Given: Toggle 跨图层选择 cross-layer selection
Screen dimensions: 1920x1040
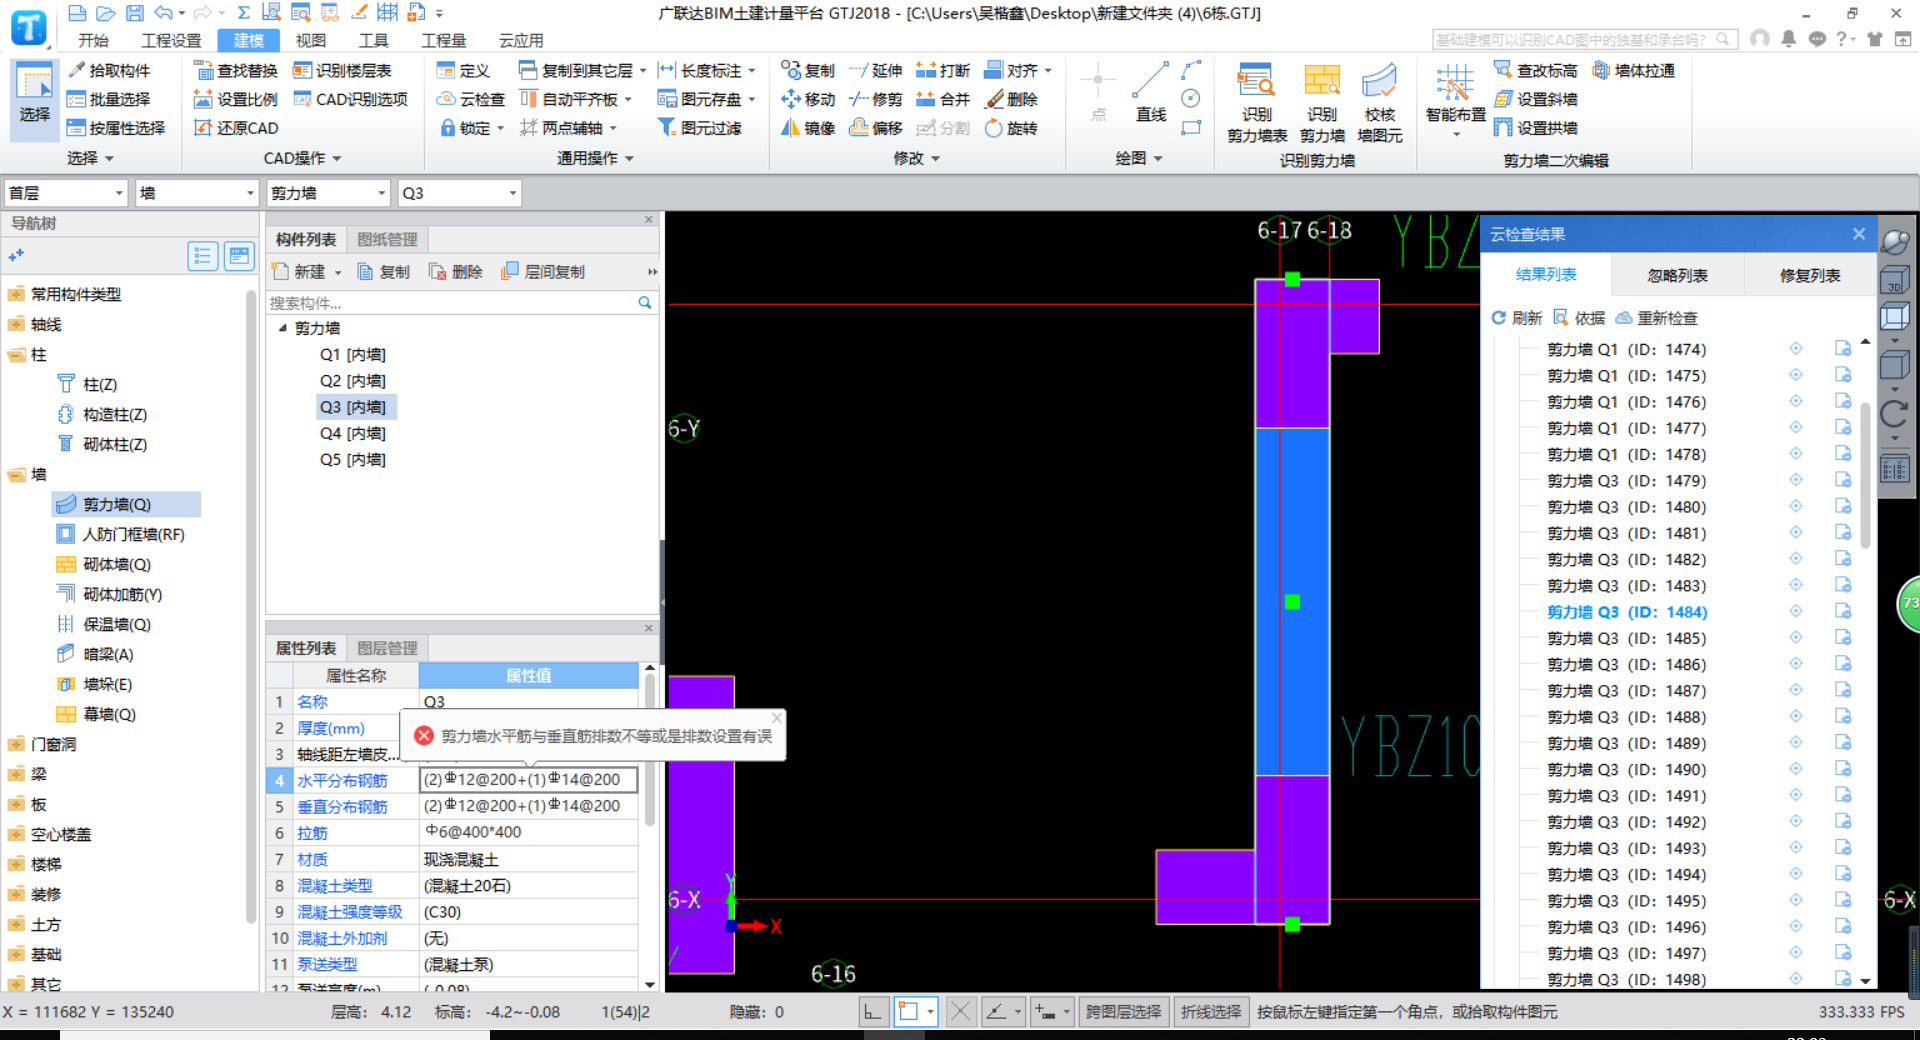Looking at the screenshot, I should point(1123,1012).
